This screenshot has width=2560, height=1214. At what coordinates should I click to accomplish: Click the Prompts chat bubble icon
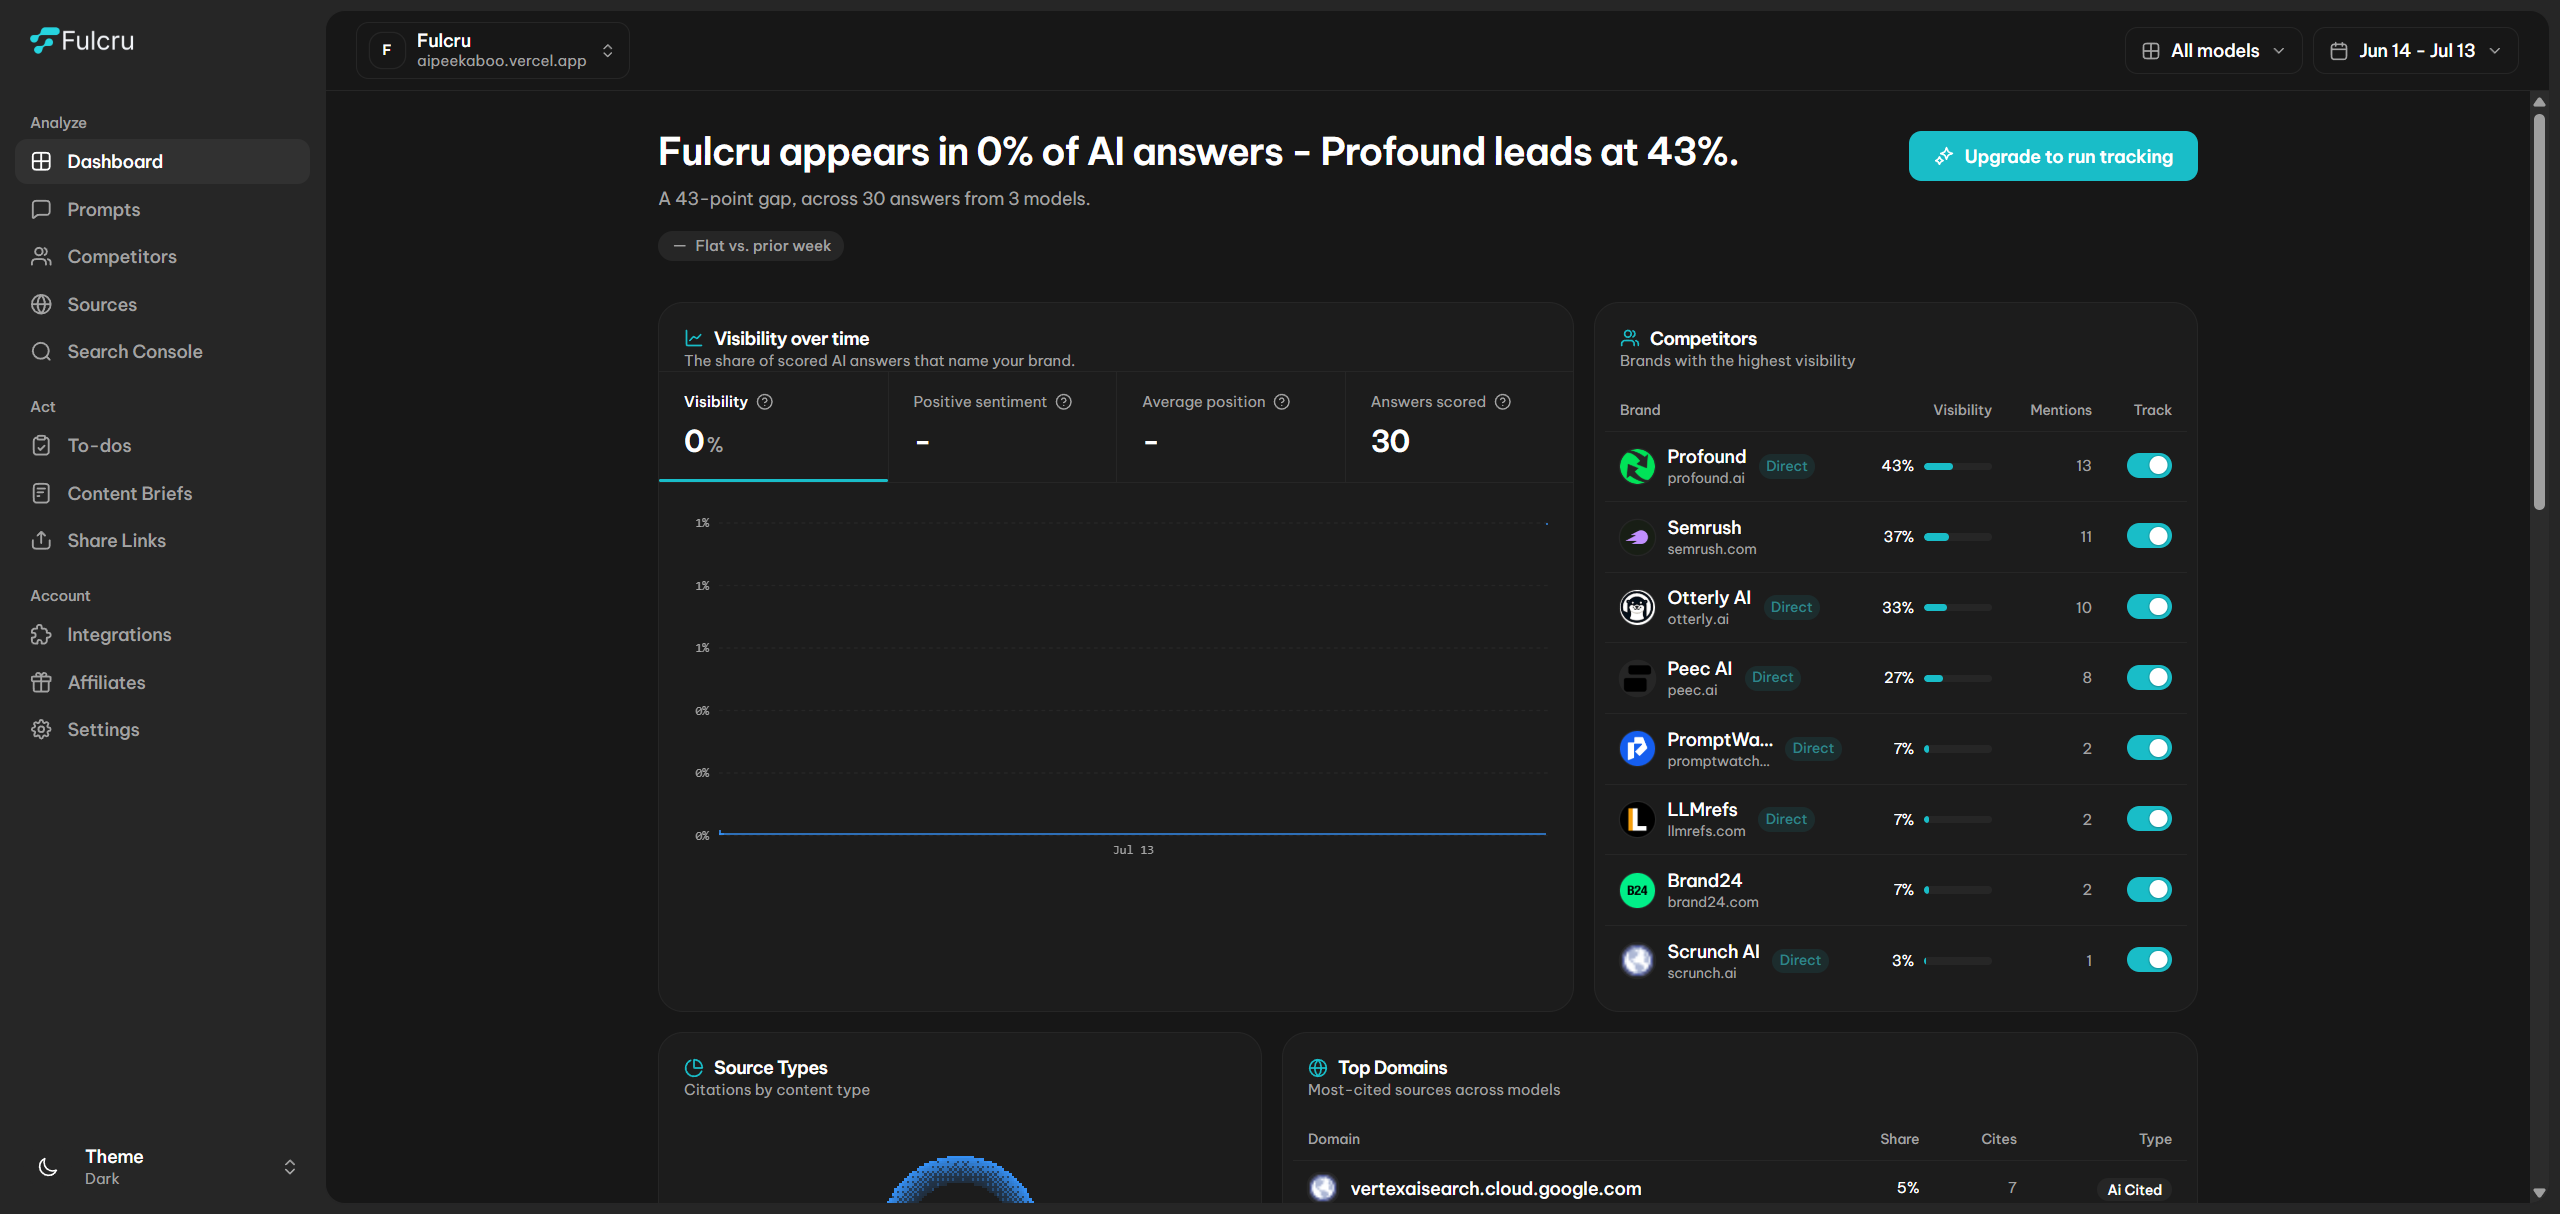click(x=41, y=209)
